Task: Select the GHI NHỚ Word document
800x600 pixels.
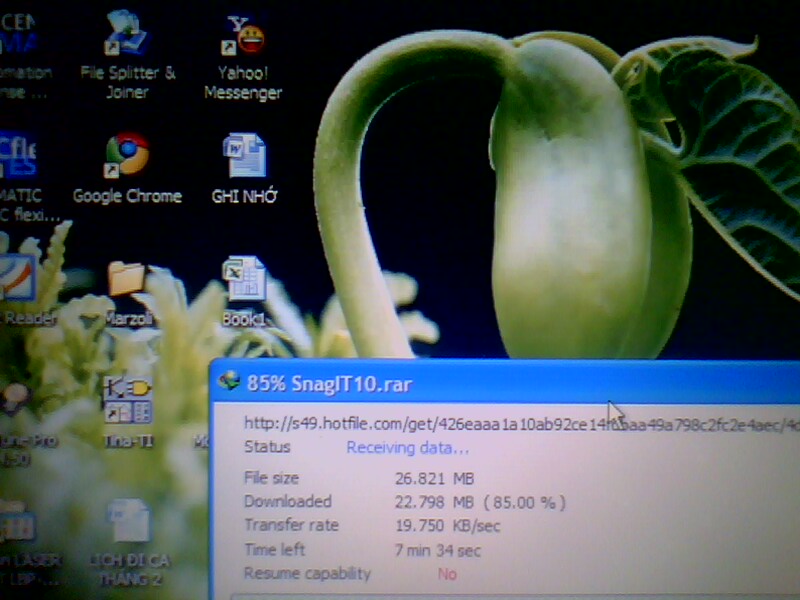Action: pos(244,158)
